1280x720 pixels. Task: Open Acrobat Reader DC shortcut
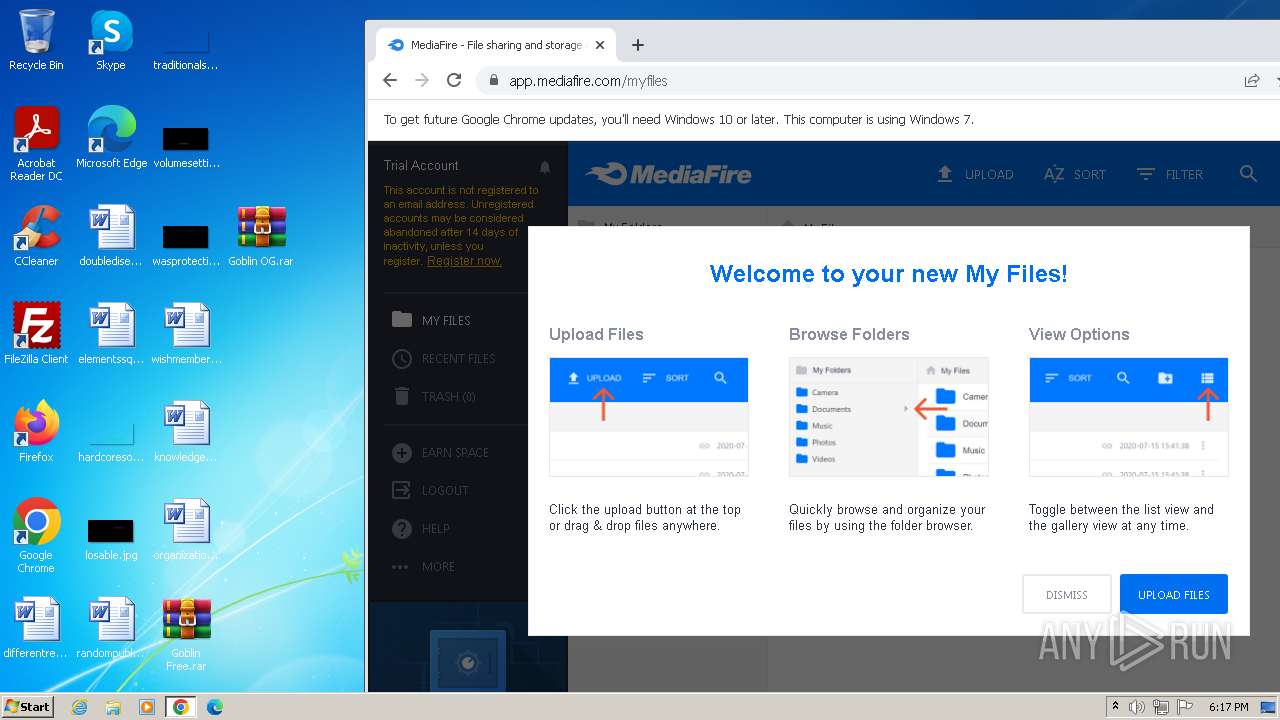point(36,143)
